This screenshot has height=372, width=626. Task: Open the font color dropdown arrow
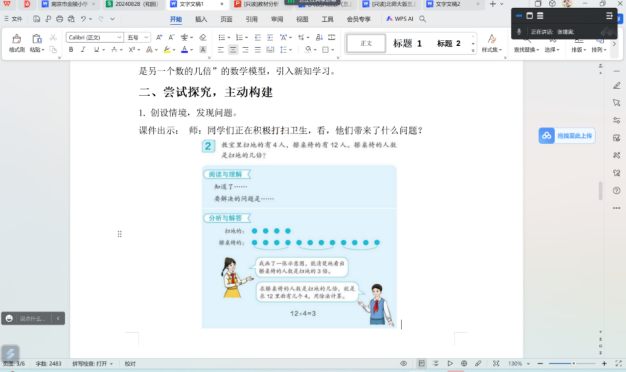[x=191, y=50]
